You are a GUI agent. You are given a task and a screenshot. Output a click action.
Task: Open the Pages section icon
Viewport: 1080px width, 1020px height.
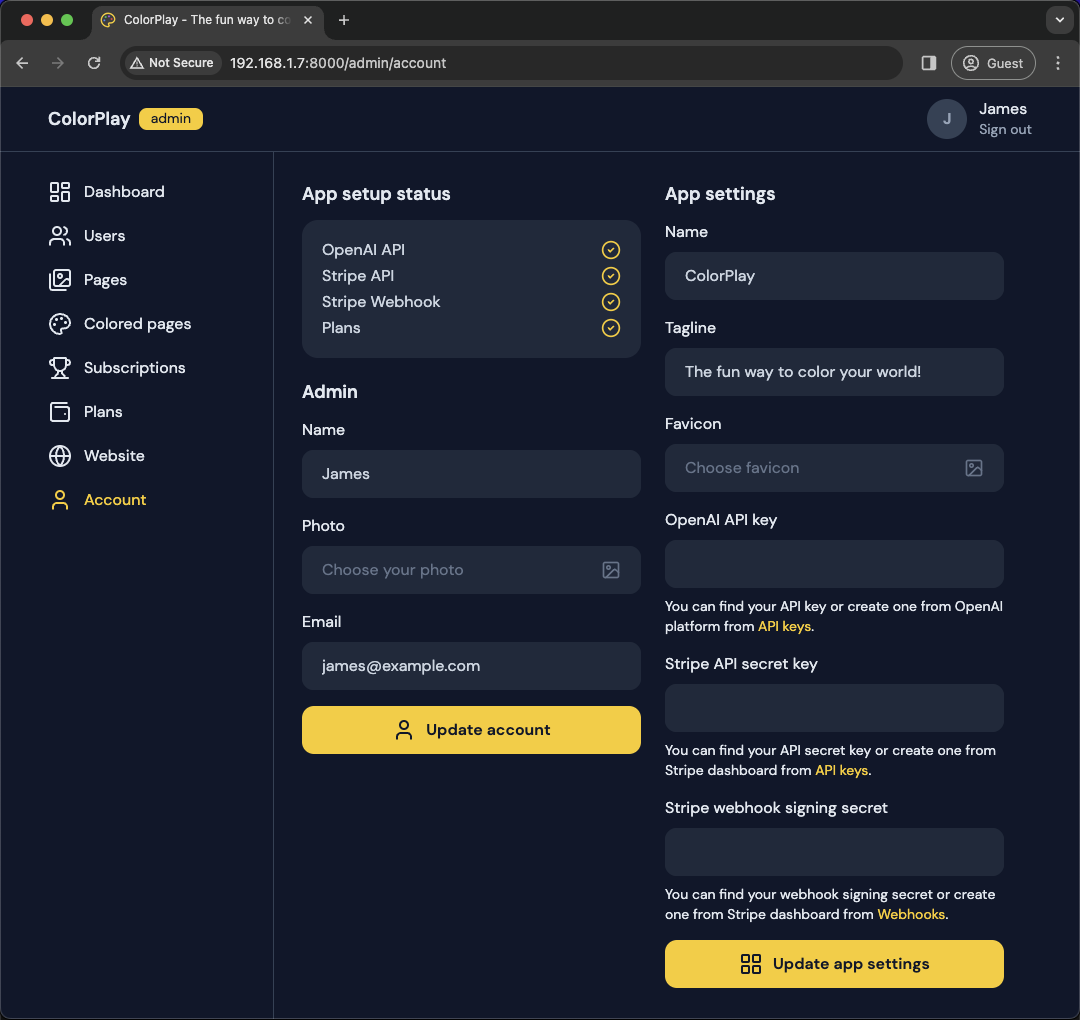(x=59, y=279)
